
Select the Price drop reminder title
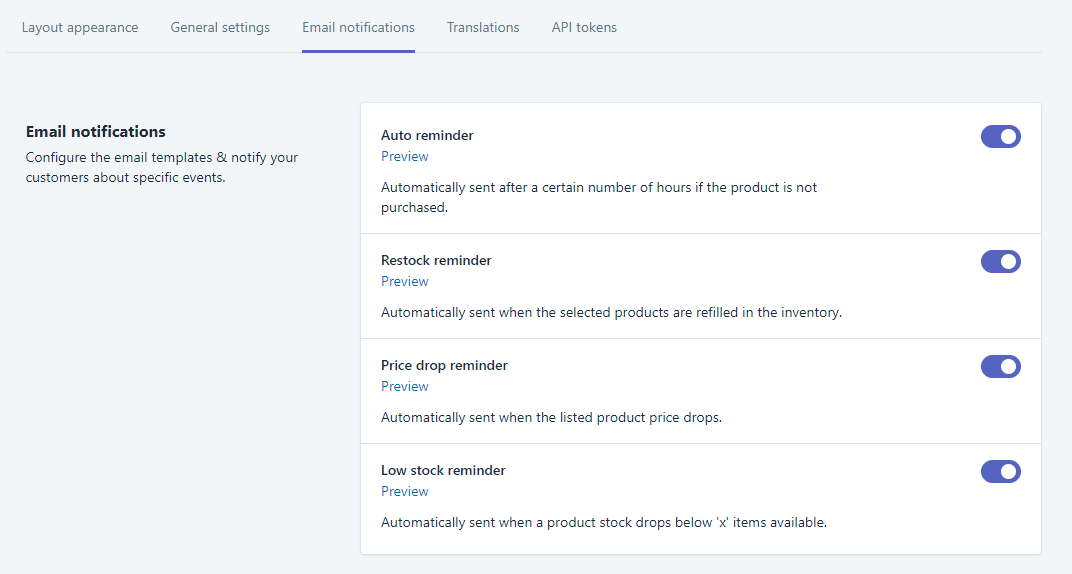coord(444,365)
